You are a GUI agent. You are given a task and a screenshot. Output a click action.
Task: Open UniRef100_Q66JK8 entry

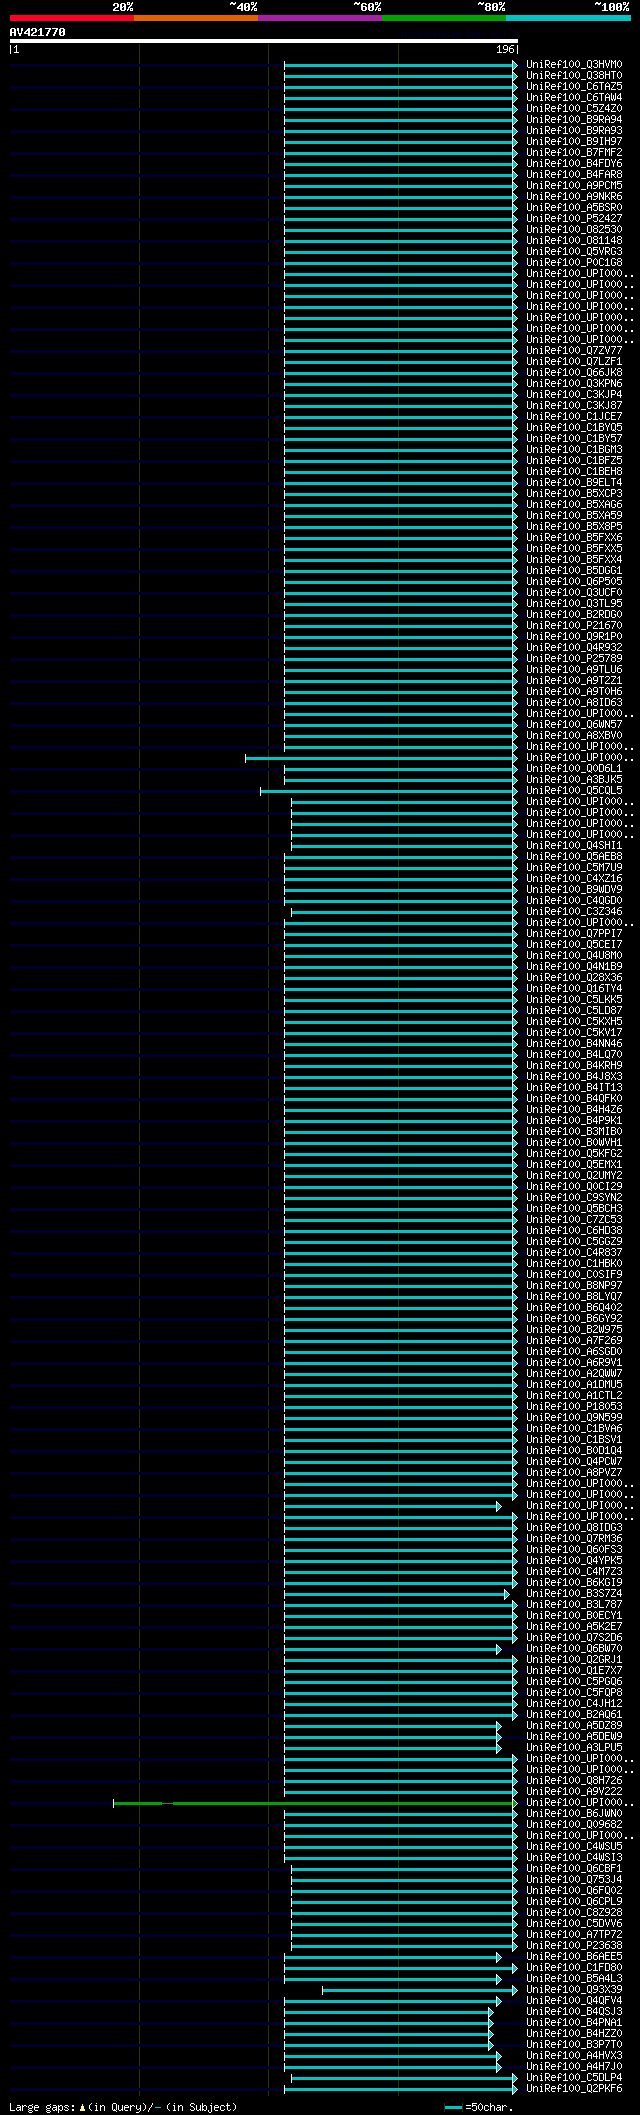pyautogui.click(x=574, y=373)
